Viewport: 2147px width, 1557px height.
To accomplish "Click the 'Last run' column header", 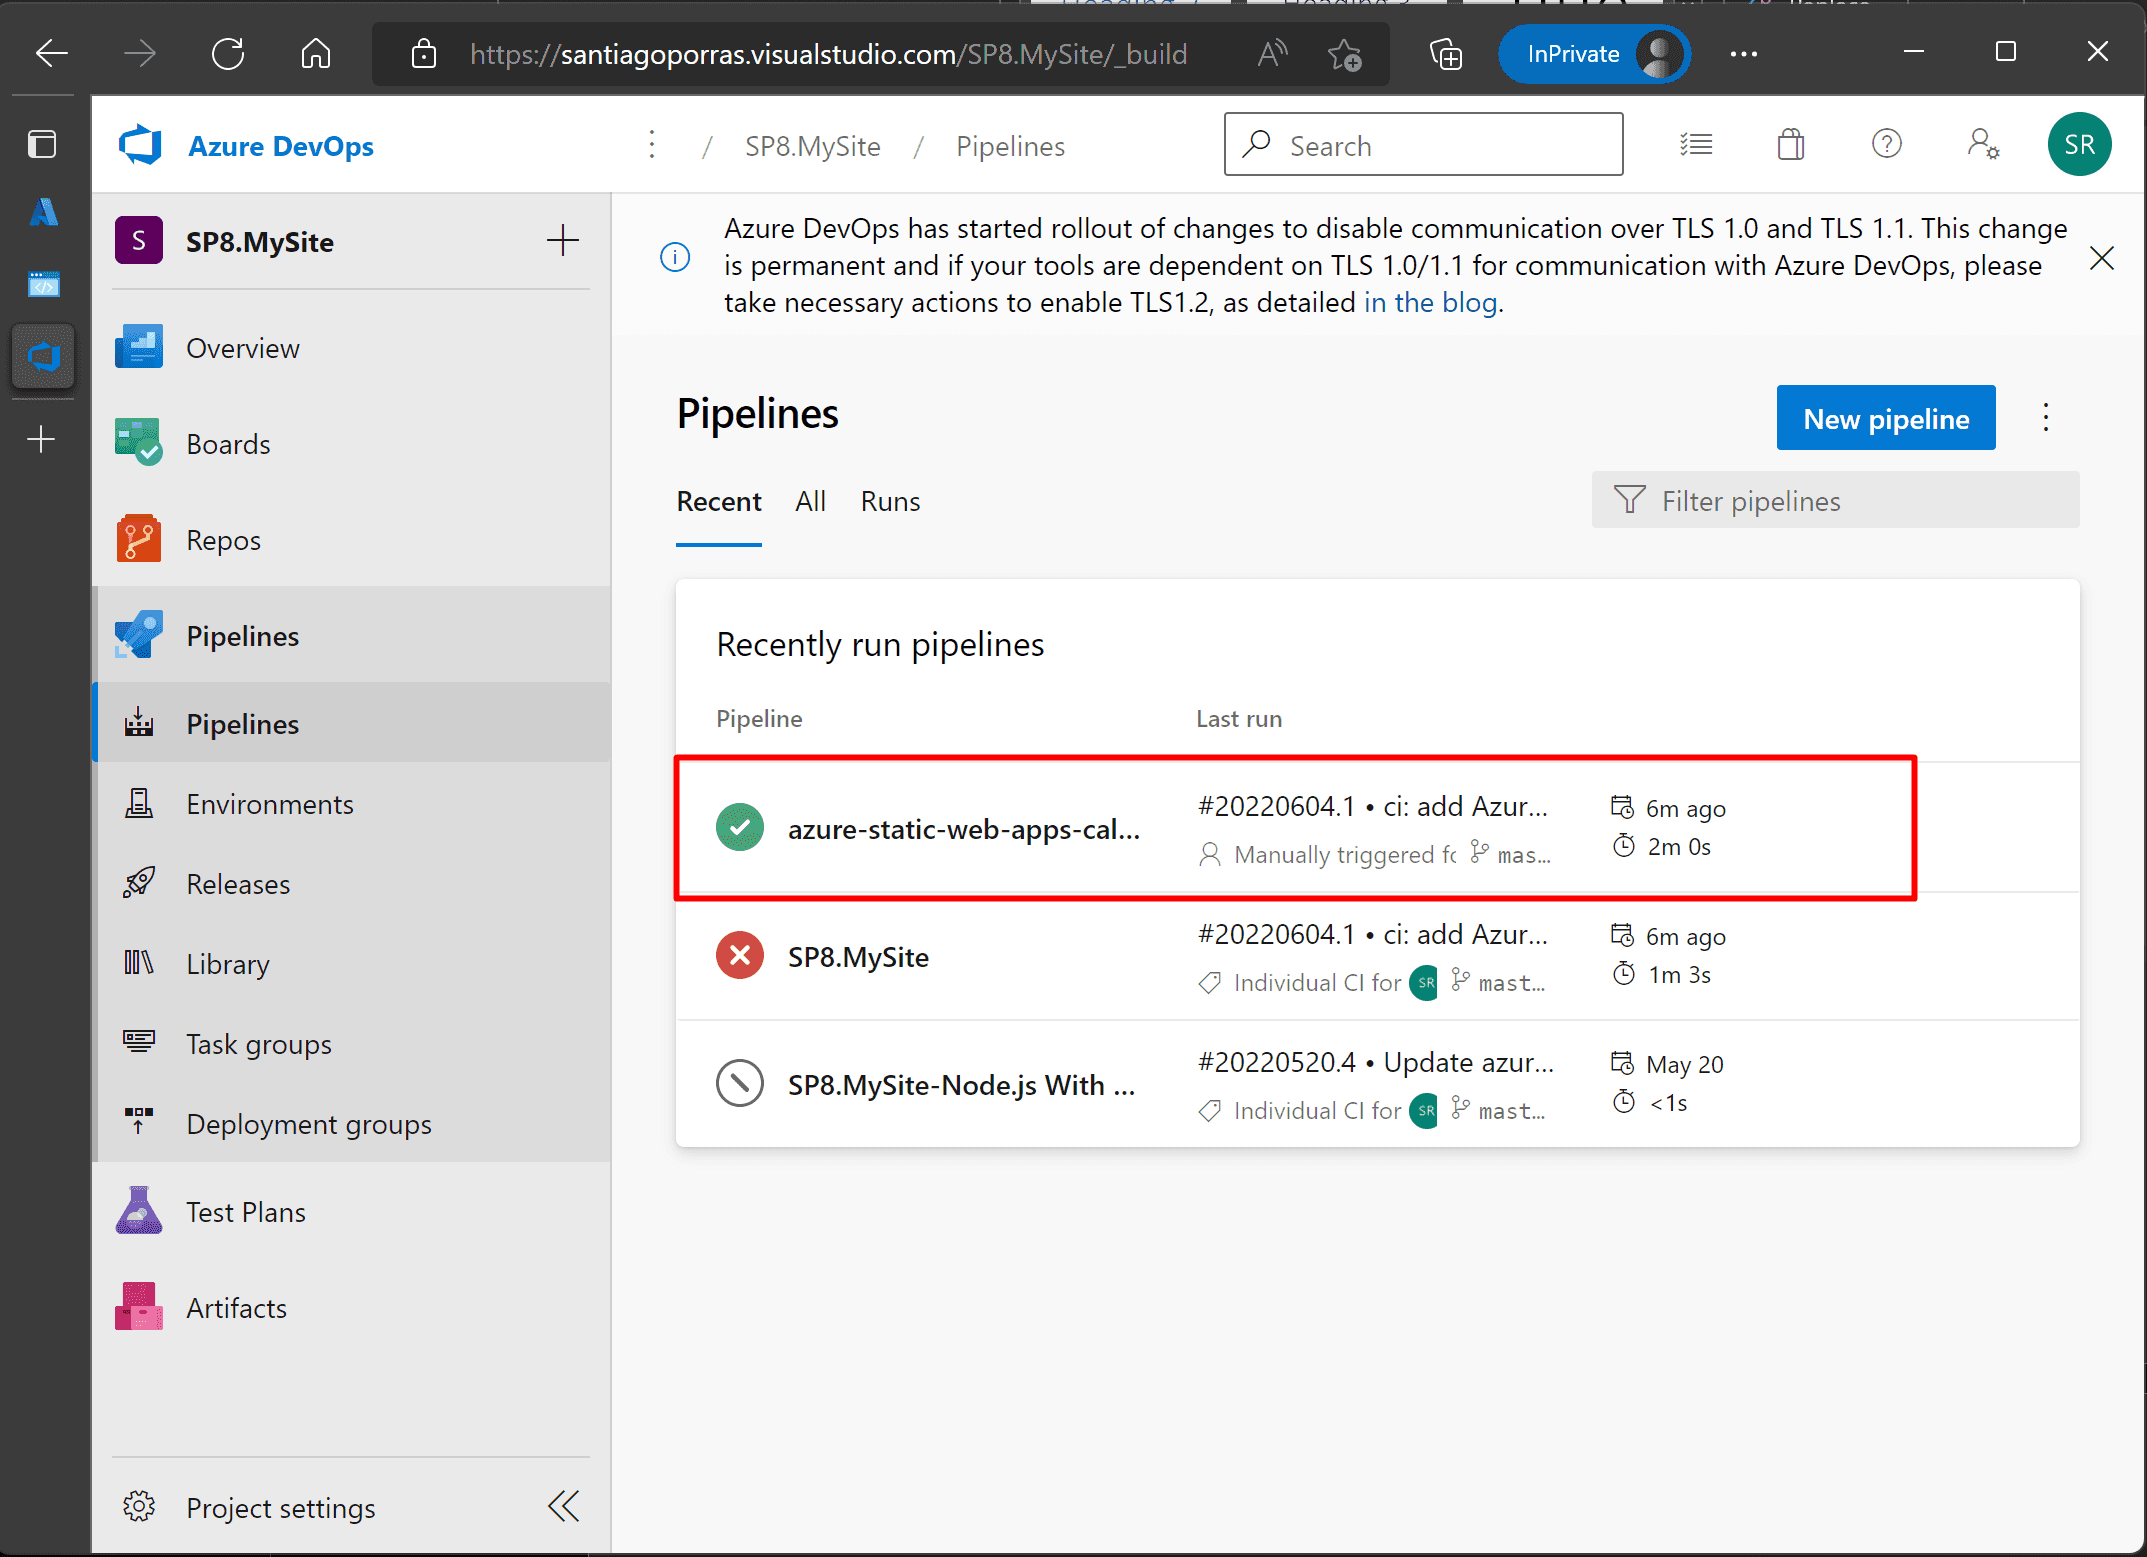I will coord(1239,718).
